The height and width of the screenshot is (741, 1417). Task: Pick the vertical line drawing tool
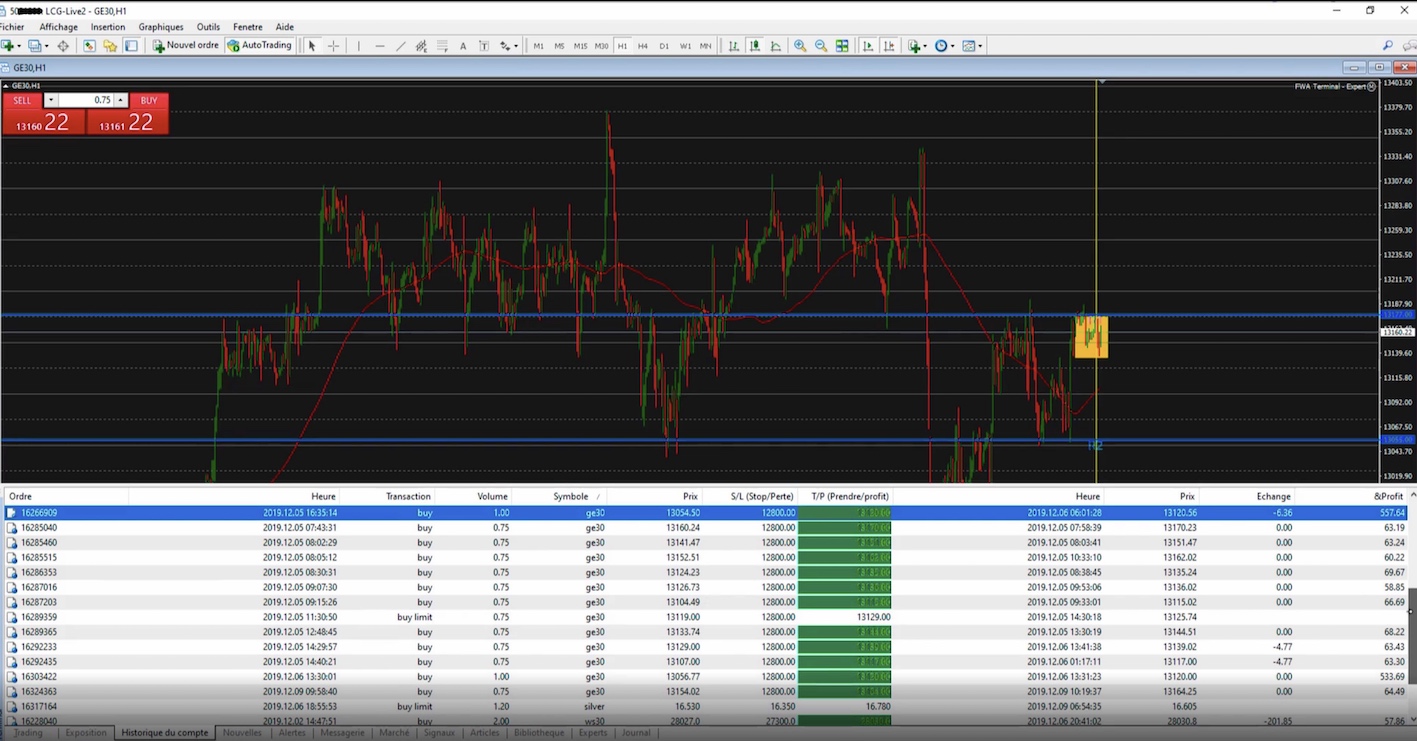[x=358, y=46]
